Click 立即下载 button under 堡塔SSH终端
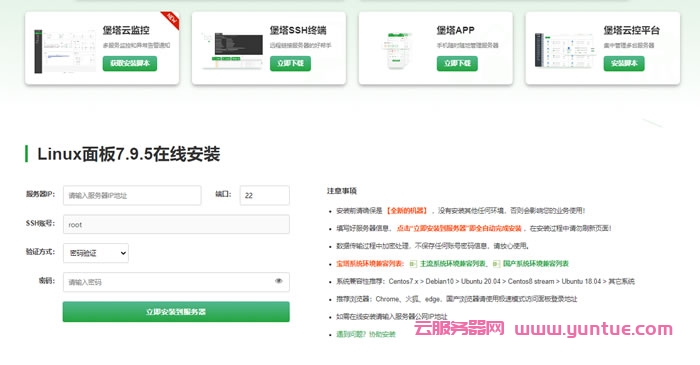 tap(290, 63)
